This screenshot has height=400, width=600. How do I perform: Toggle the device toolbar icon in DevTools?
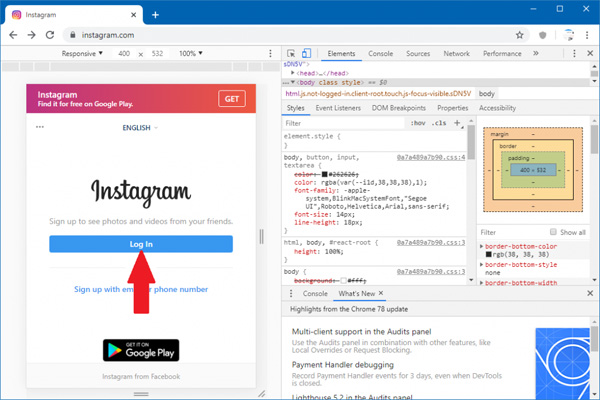pos(306,53)
